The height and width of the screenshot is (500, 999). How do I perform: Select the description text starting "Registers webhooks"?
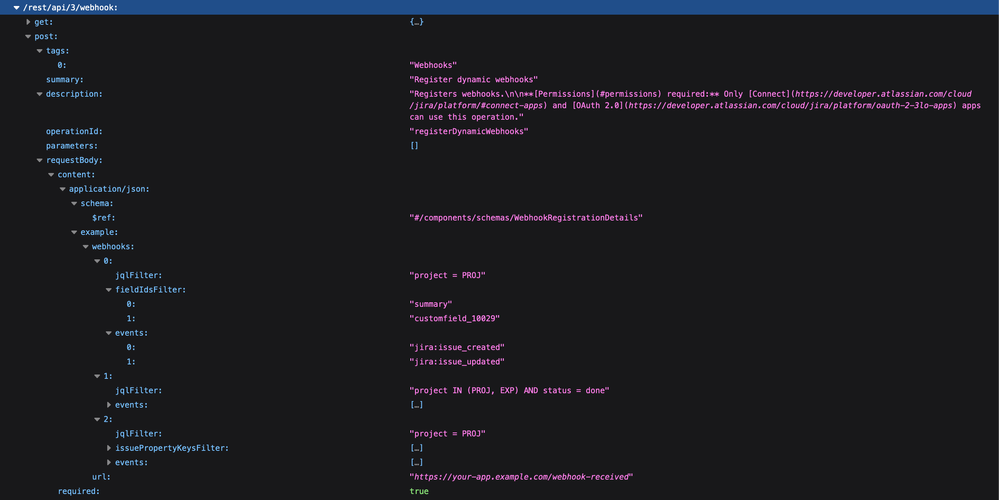(695, 106)
